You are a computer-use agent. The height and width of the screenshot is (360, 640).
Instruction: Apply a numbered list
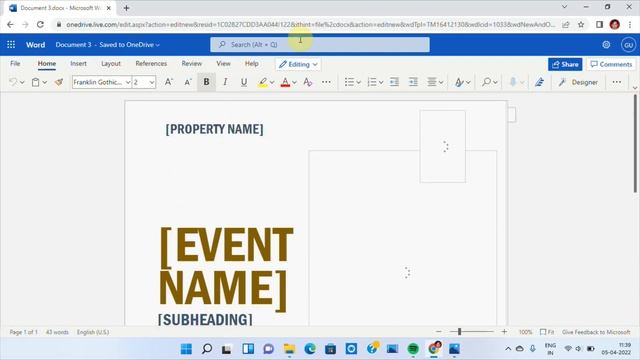pos(371,82)
